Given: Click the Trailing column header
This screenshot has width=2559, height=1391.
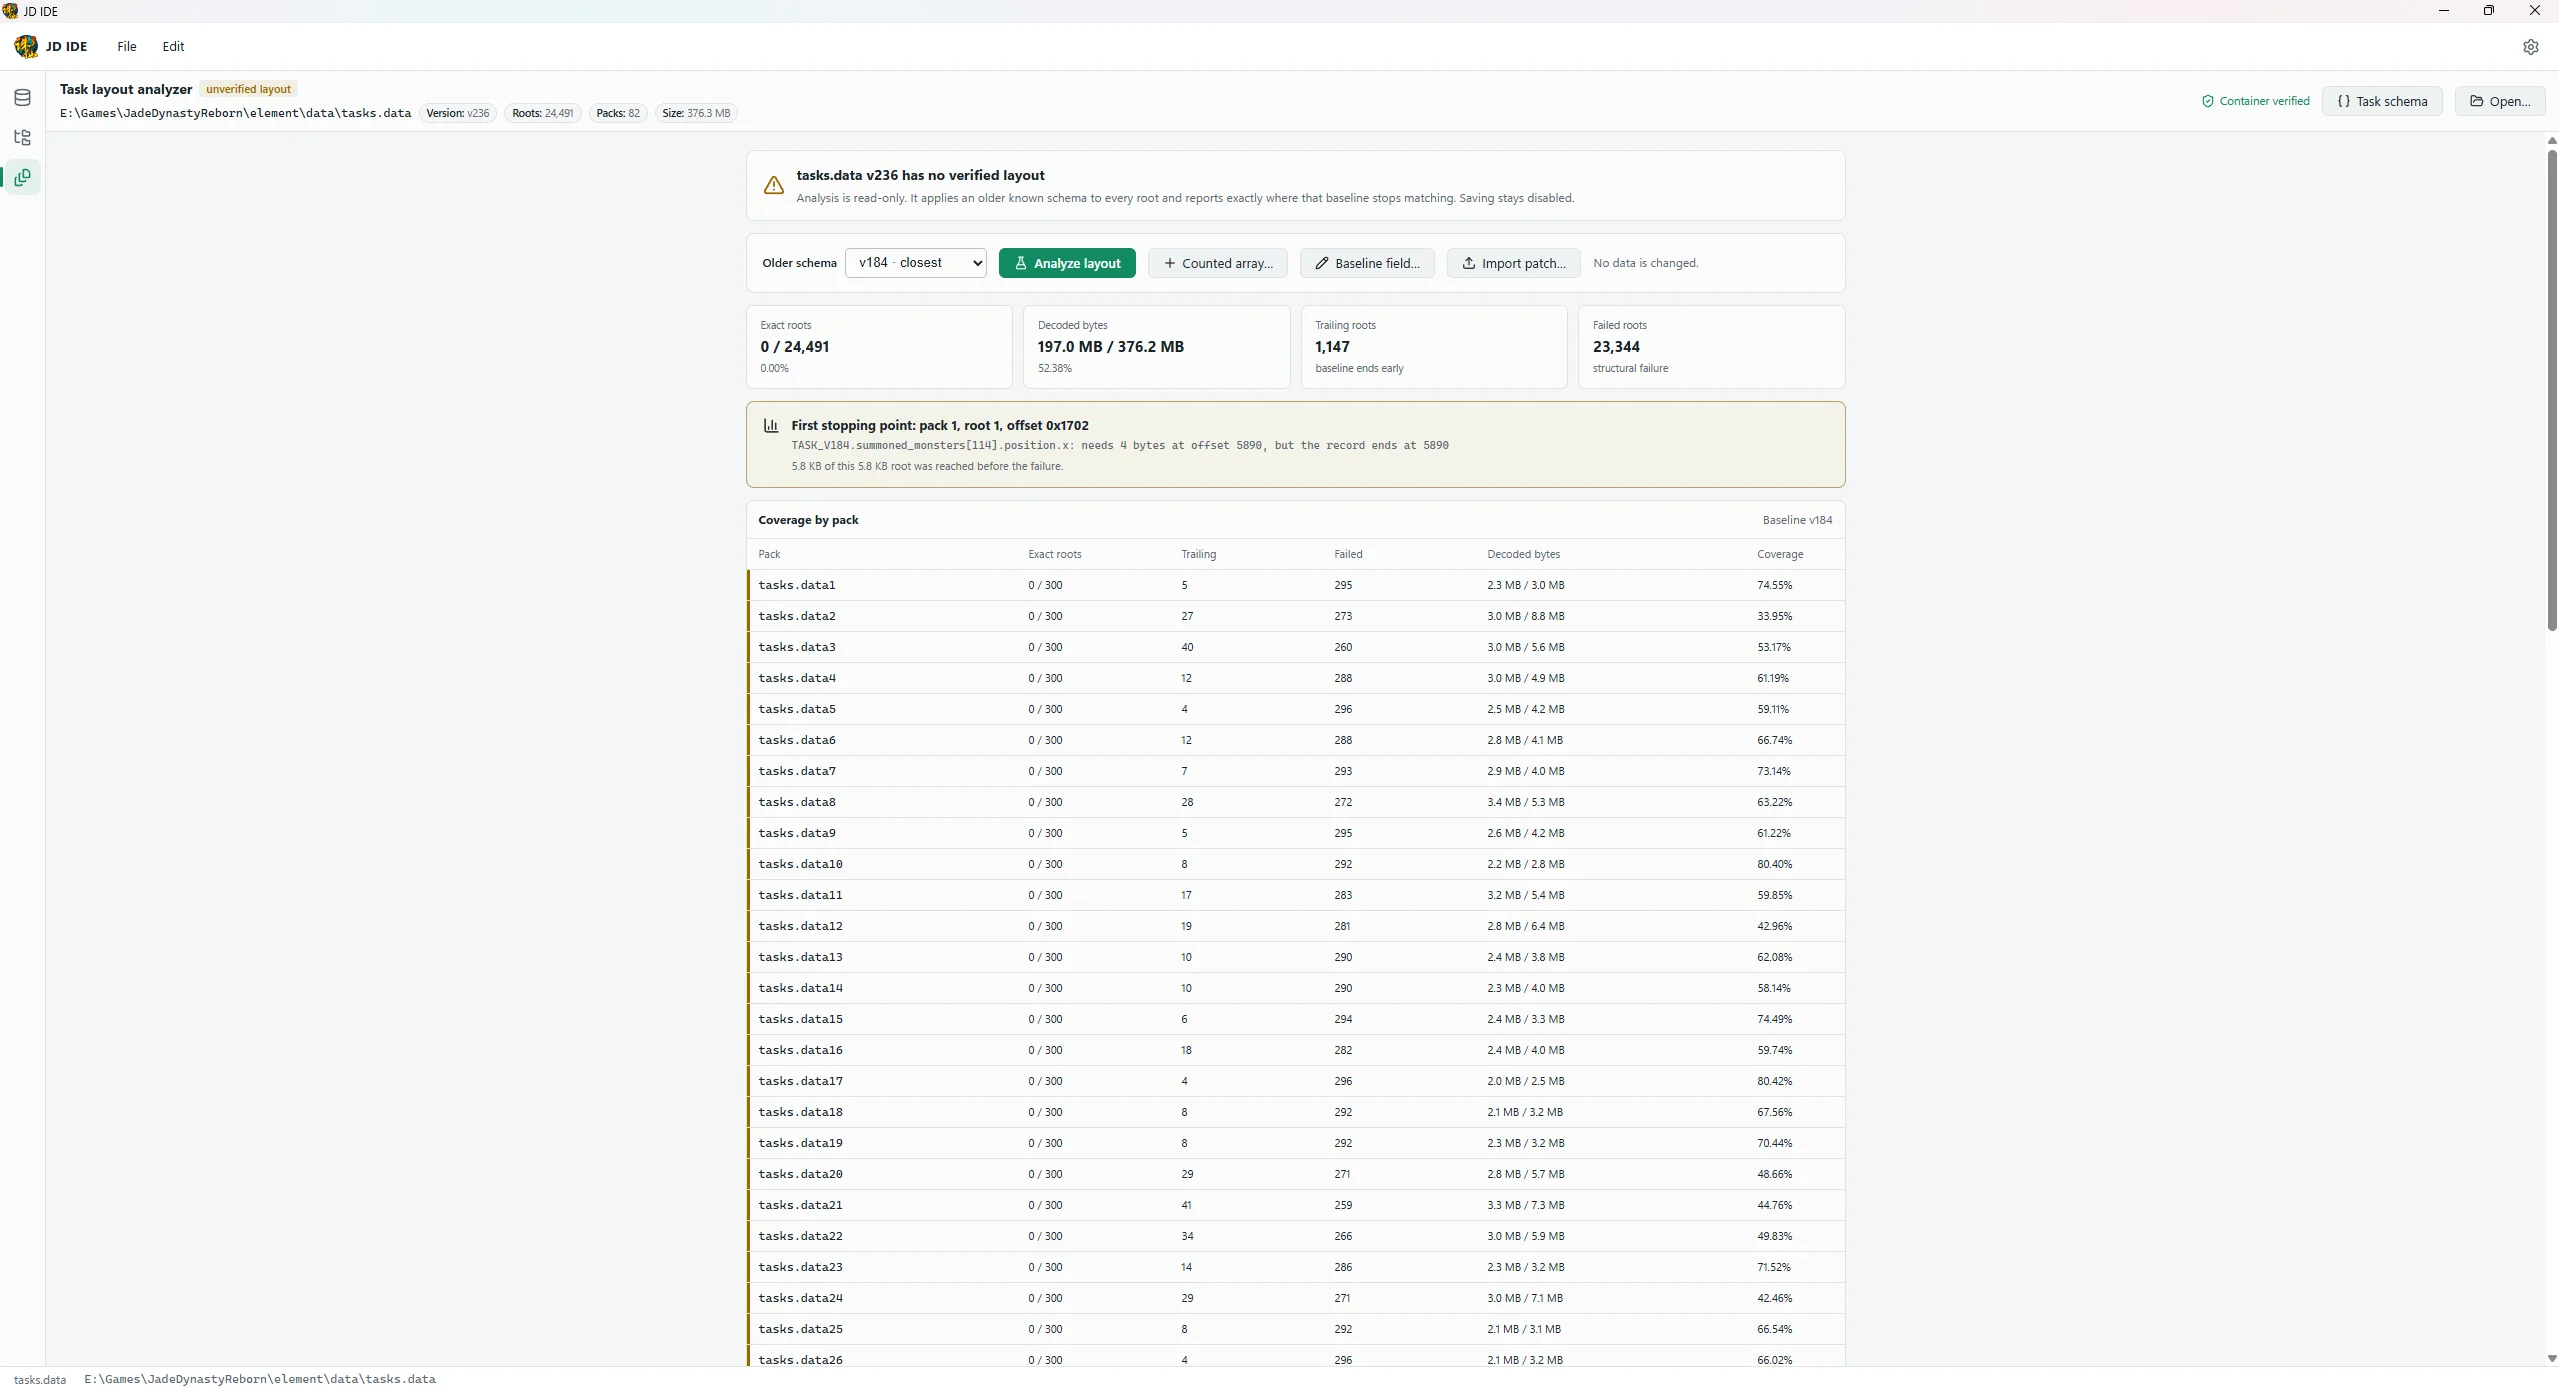Looking at the screenshot, I should tap(1198, 554).
